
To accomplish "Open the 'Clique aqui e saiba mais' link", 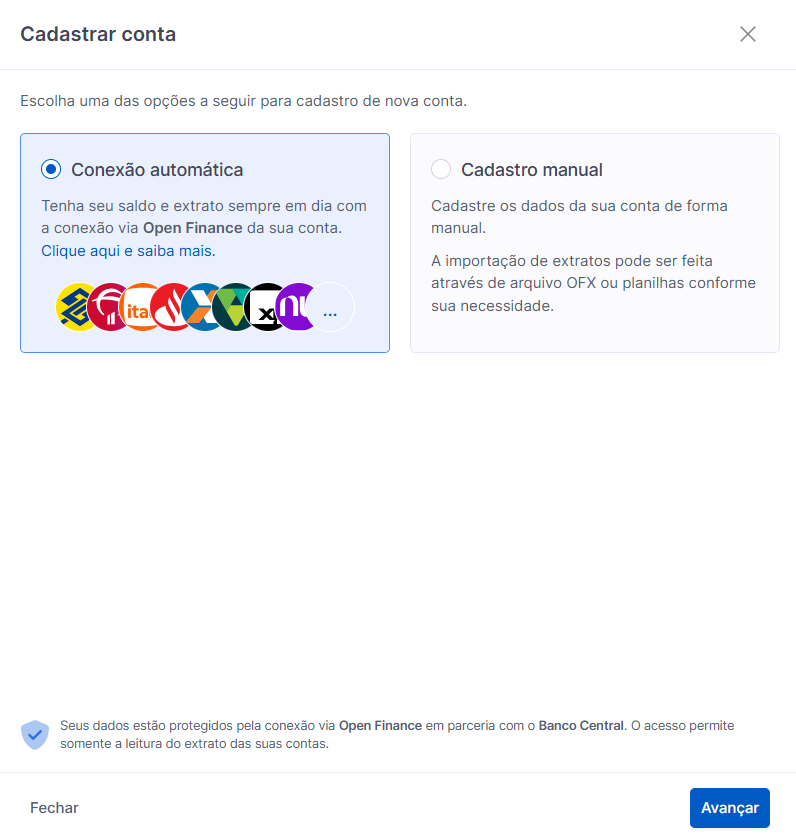I will [128, 251].
